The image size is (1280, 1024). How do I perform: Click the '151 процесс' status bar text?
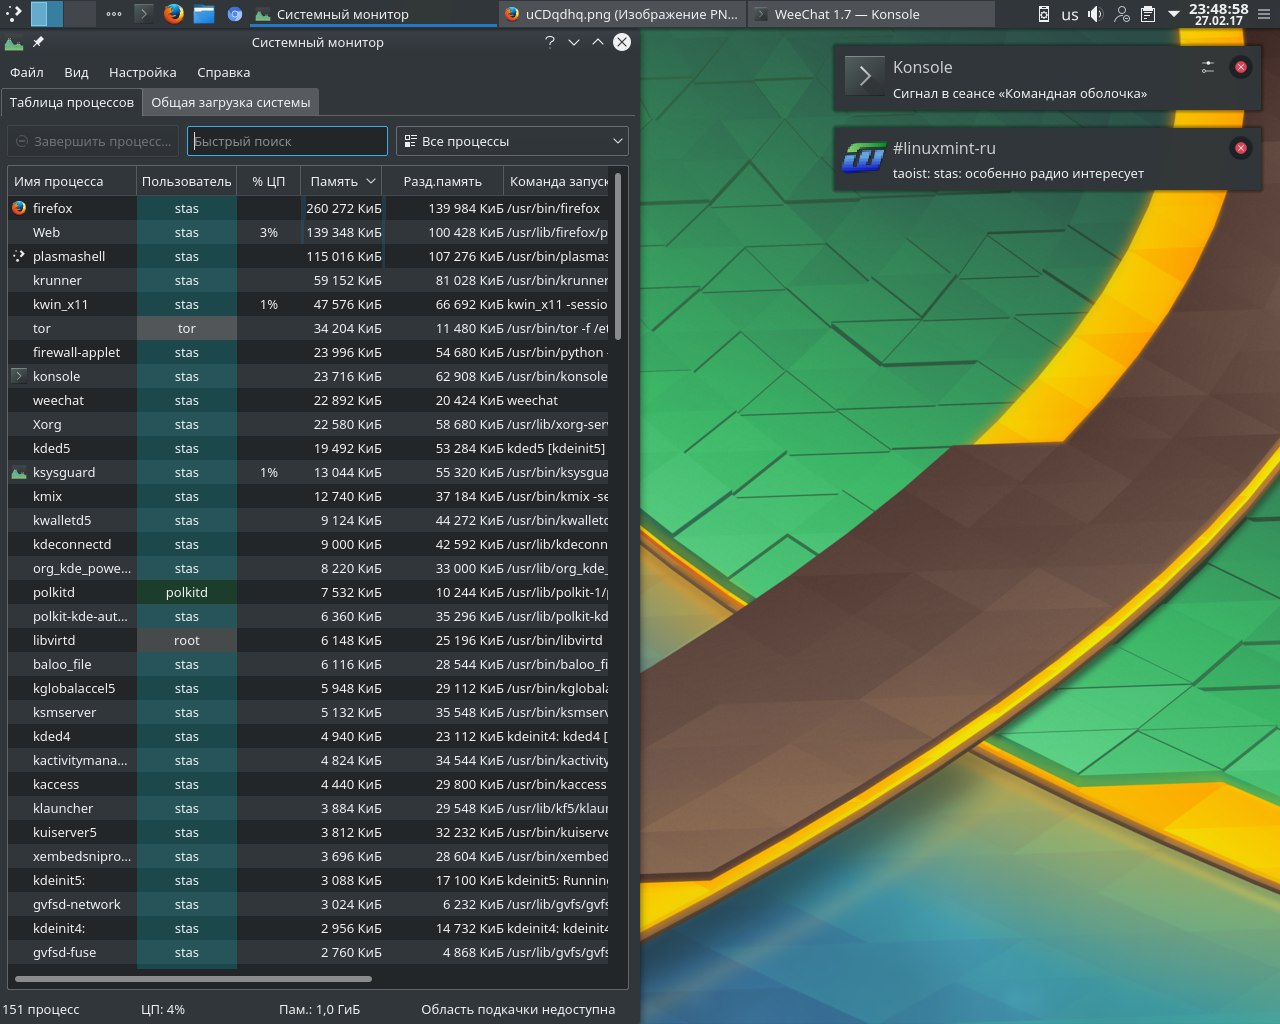point(42,1009)
